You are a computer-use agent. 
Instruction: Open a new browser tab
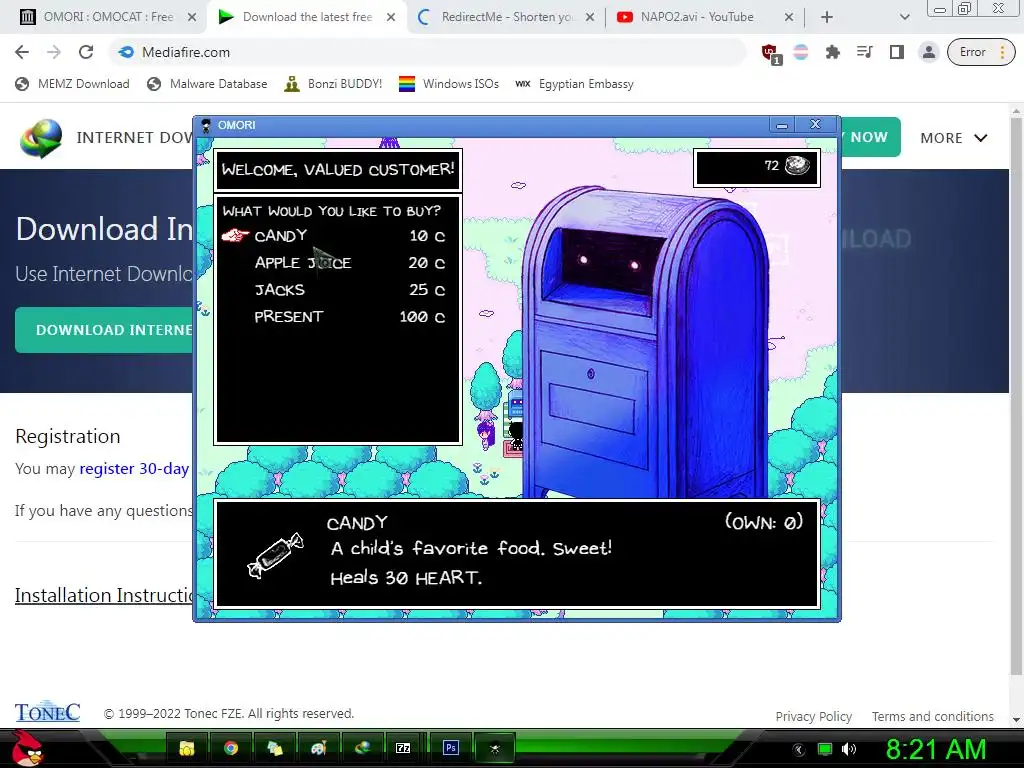827,17
